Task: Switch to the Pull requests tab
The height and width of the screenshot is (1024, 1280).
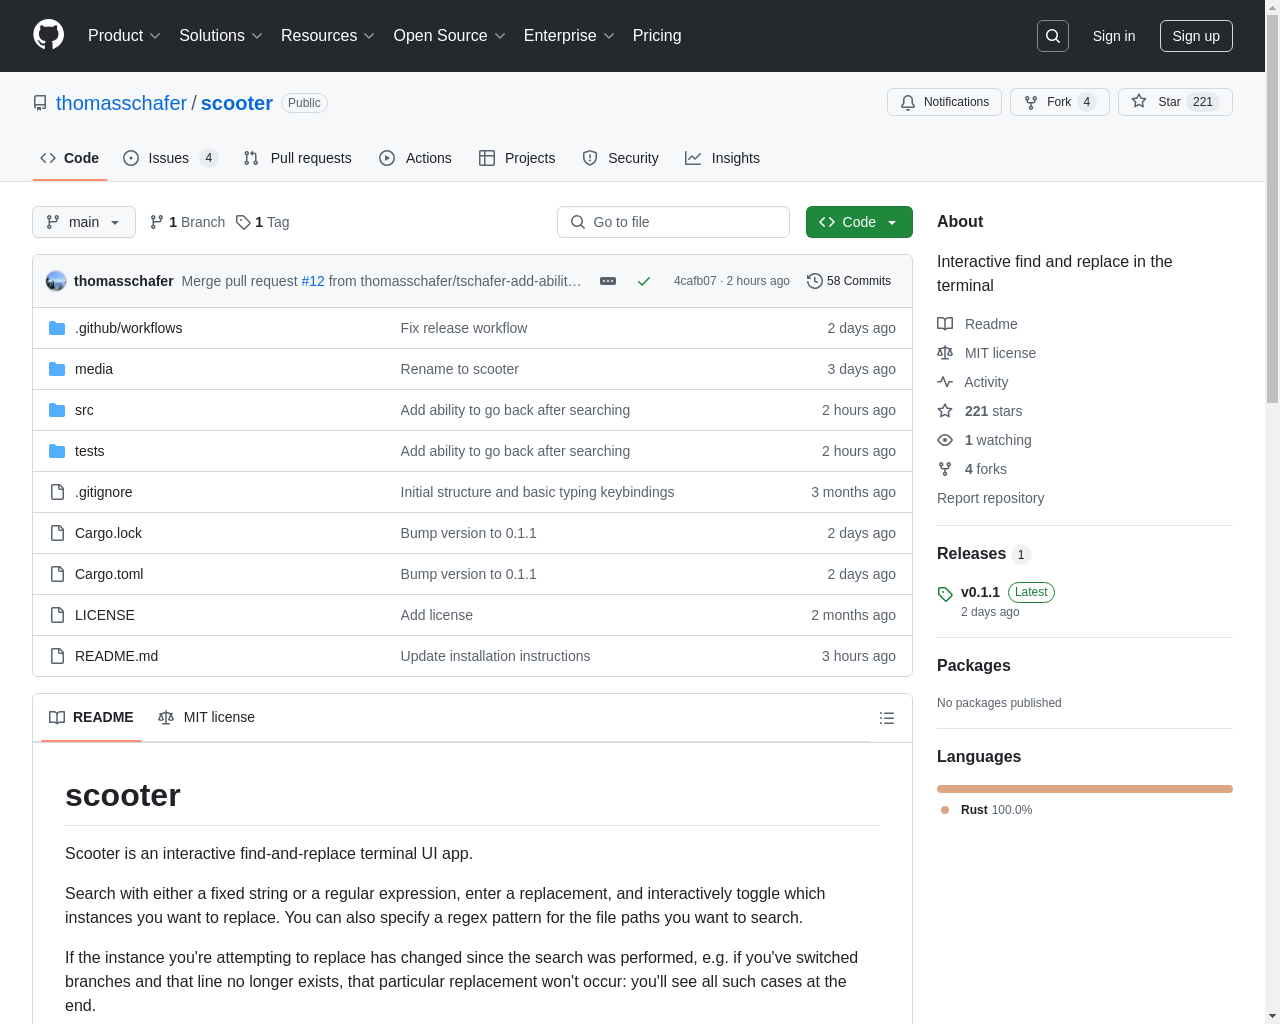Action: click(x=298, y=158)
